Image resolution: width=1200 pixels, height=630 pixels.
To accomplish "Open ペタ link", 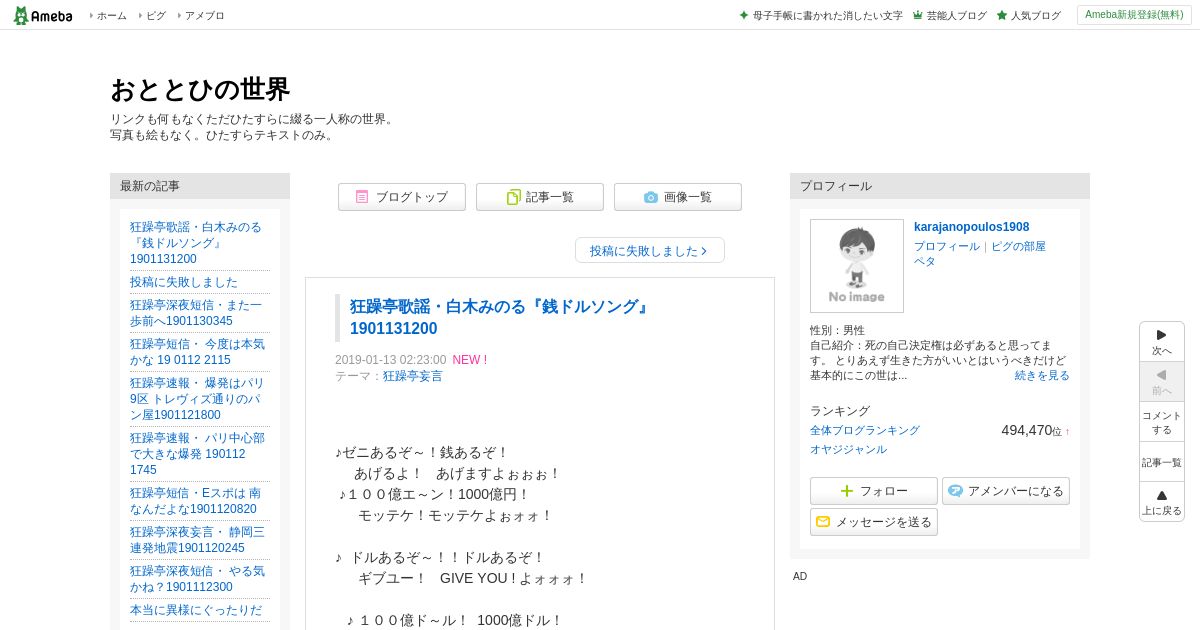I will [x=925, y=261].
